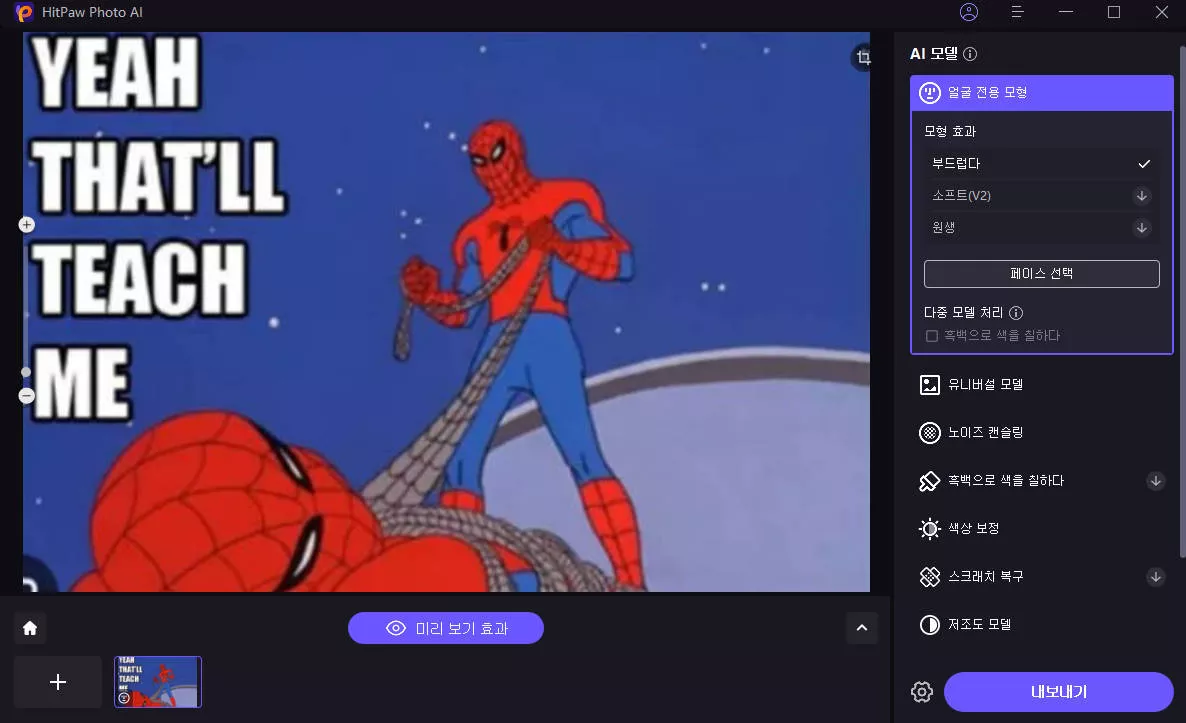This screenshot has height=723, width=1186.
Task: Click the zoom in plus icon
Action: tap(27, 225)
